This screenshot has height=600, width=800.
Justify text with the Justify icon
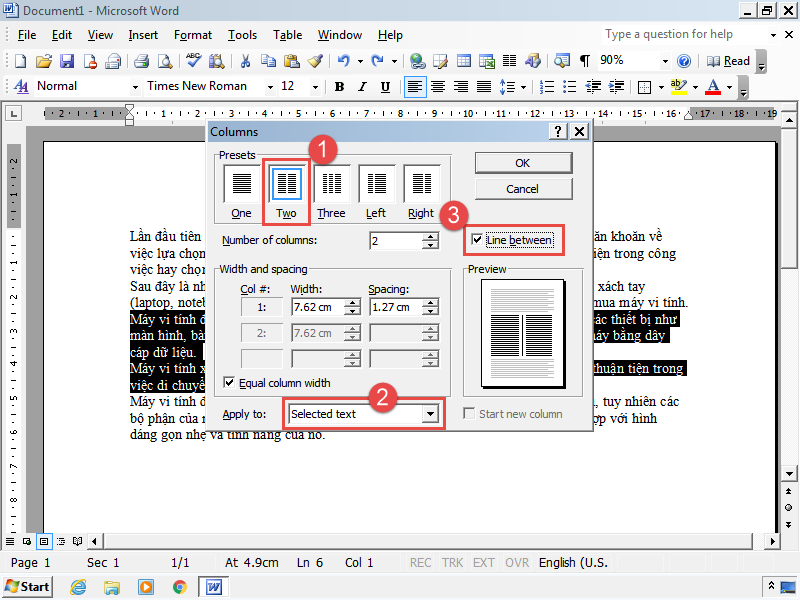click(x=484, y=87)
